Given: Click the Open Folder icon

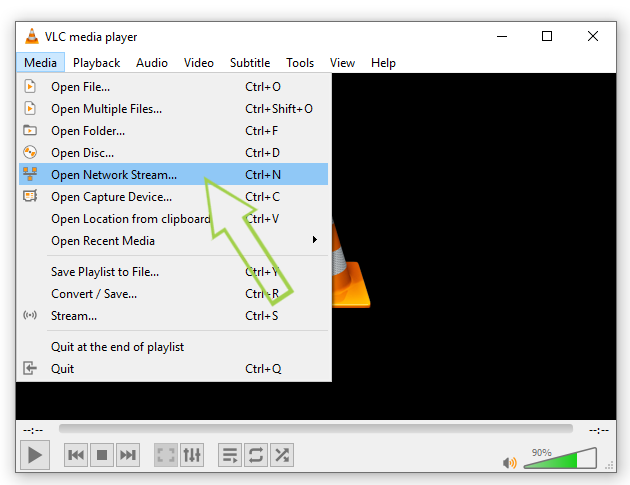Looking at the screenshot, I should pos(30,130).
